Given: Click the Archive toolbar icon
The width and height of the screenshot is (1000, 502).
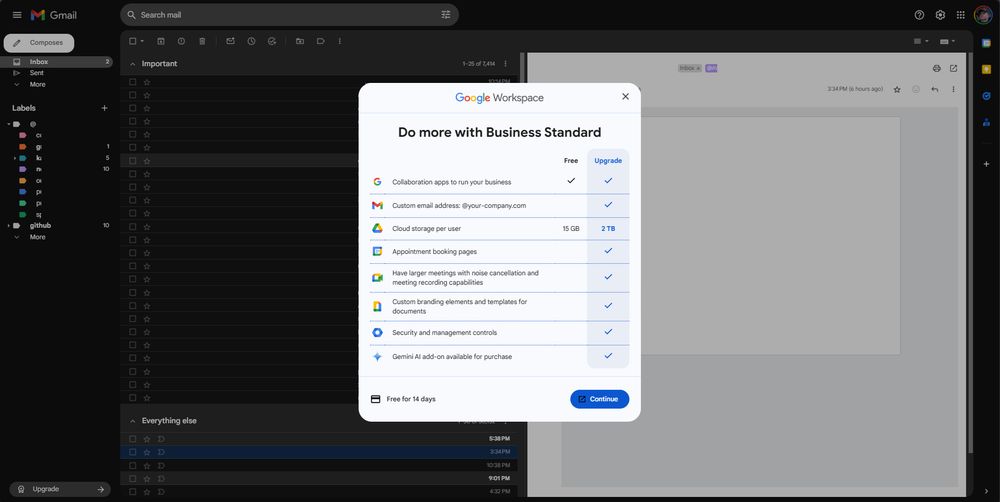Looking at the screenshot, I should pyautogui.click(x=161, y=41).
